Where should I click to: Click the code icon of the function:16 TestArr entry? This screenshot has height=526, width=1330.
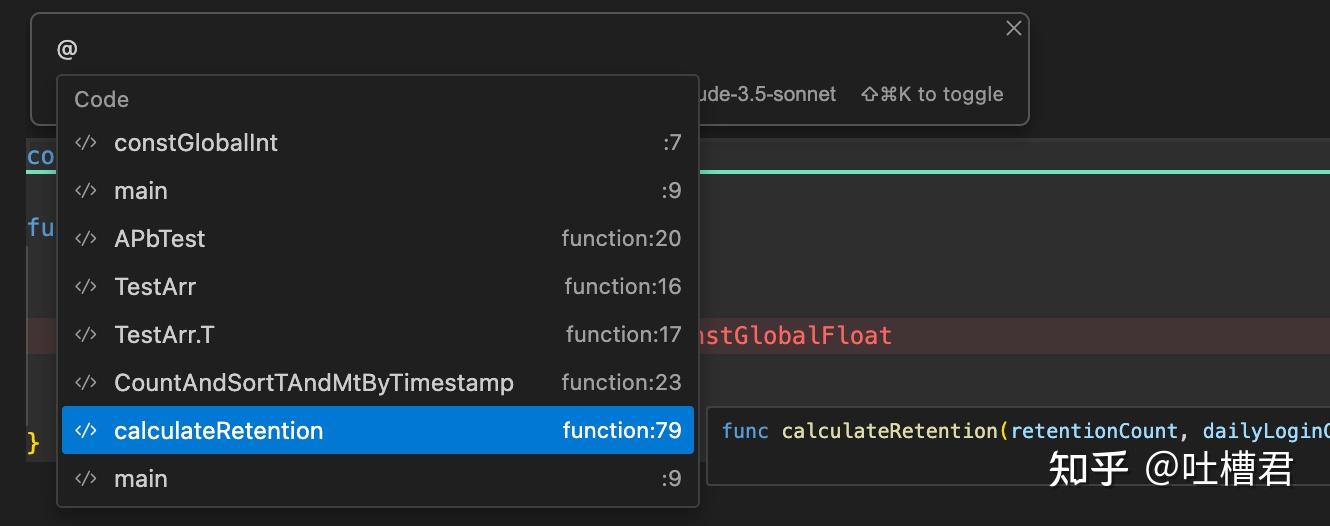coord(86,287)
